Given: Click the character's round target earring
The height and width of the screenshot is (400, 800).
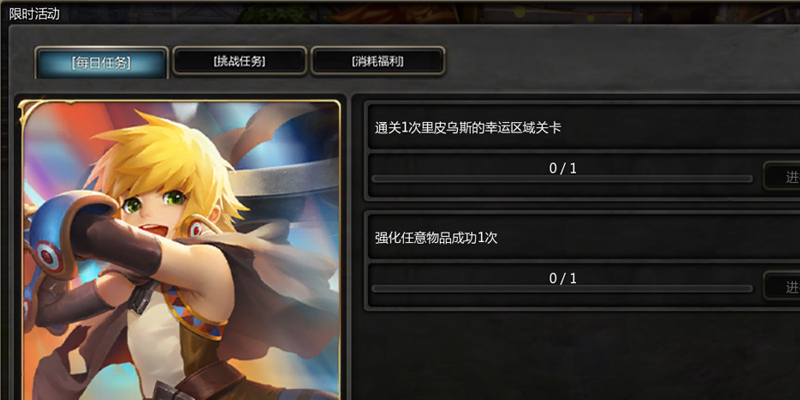Looking at the screenshot, I should click(x=196, y=228).
